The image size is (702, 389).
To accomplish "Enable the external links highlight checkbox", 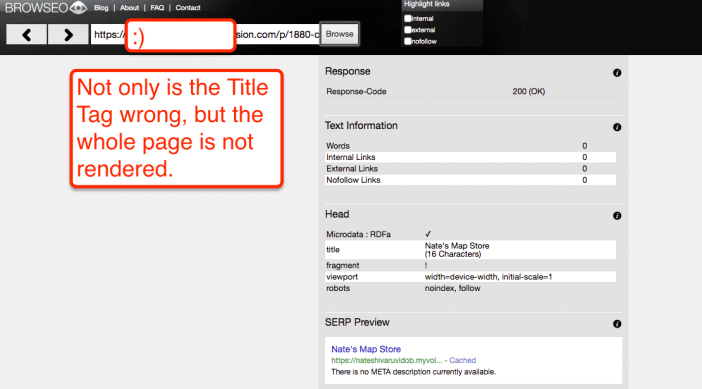I will click(407, 30).
